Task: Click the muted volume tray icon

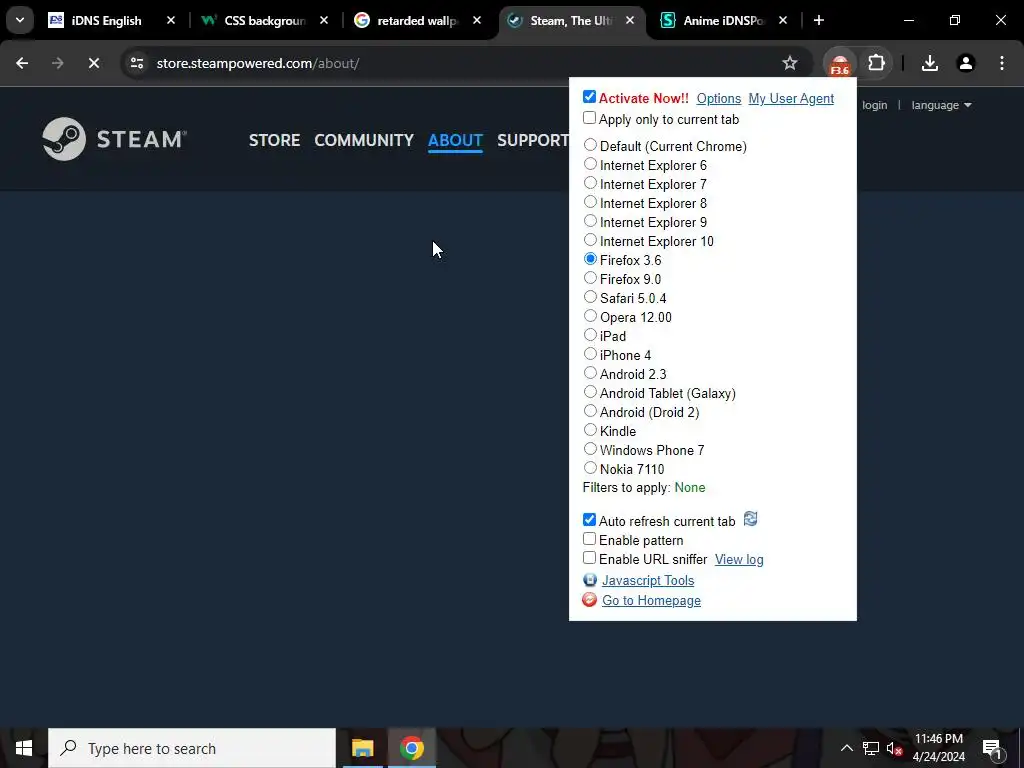Action: [894, 748]
